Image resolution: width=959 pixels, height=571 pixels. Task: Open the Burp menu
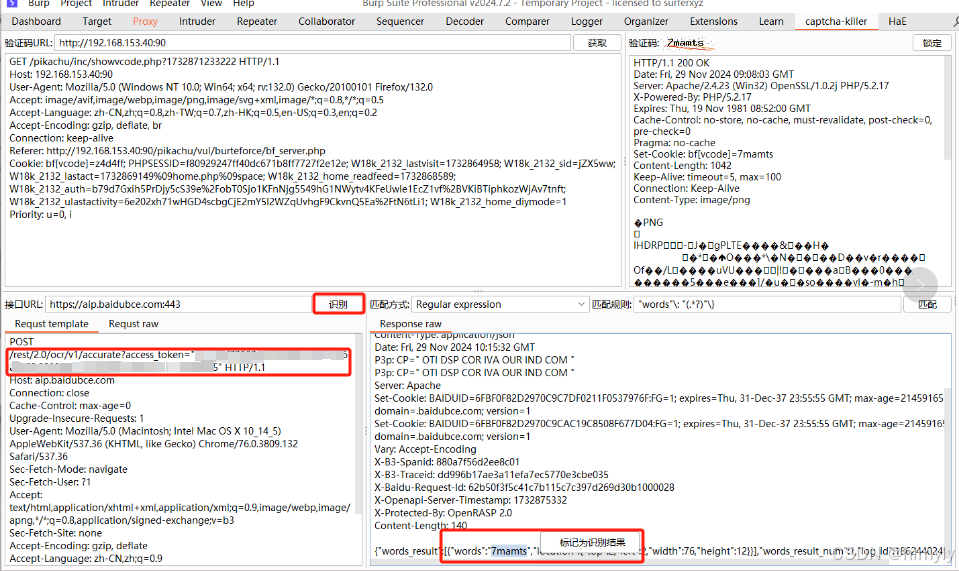pyautogui.click(x=39, y=3)
